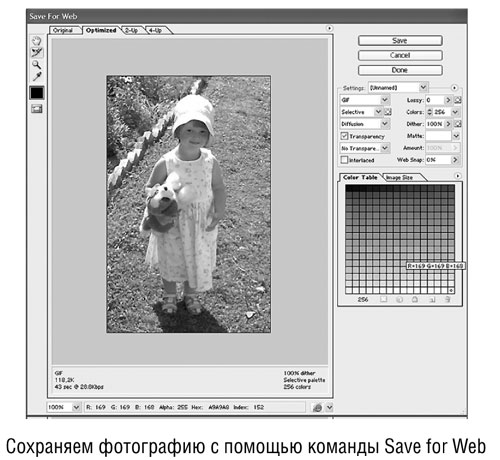Open the Color Table palette menu arrow
This screenshot has height=460, width=500.
[x=458, y=176]
